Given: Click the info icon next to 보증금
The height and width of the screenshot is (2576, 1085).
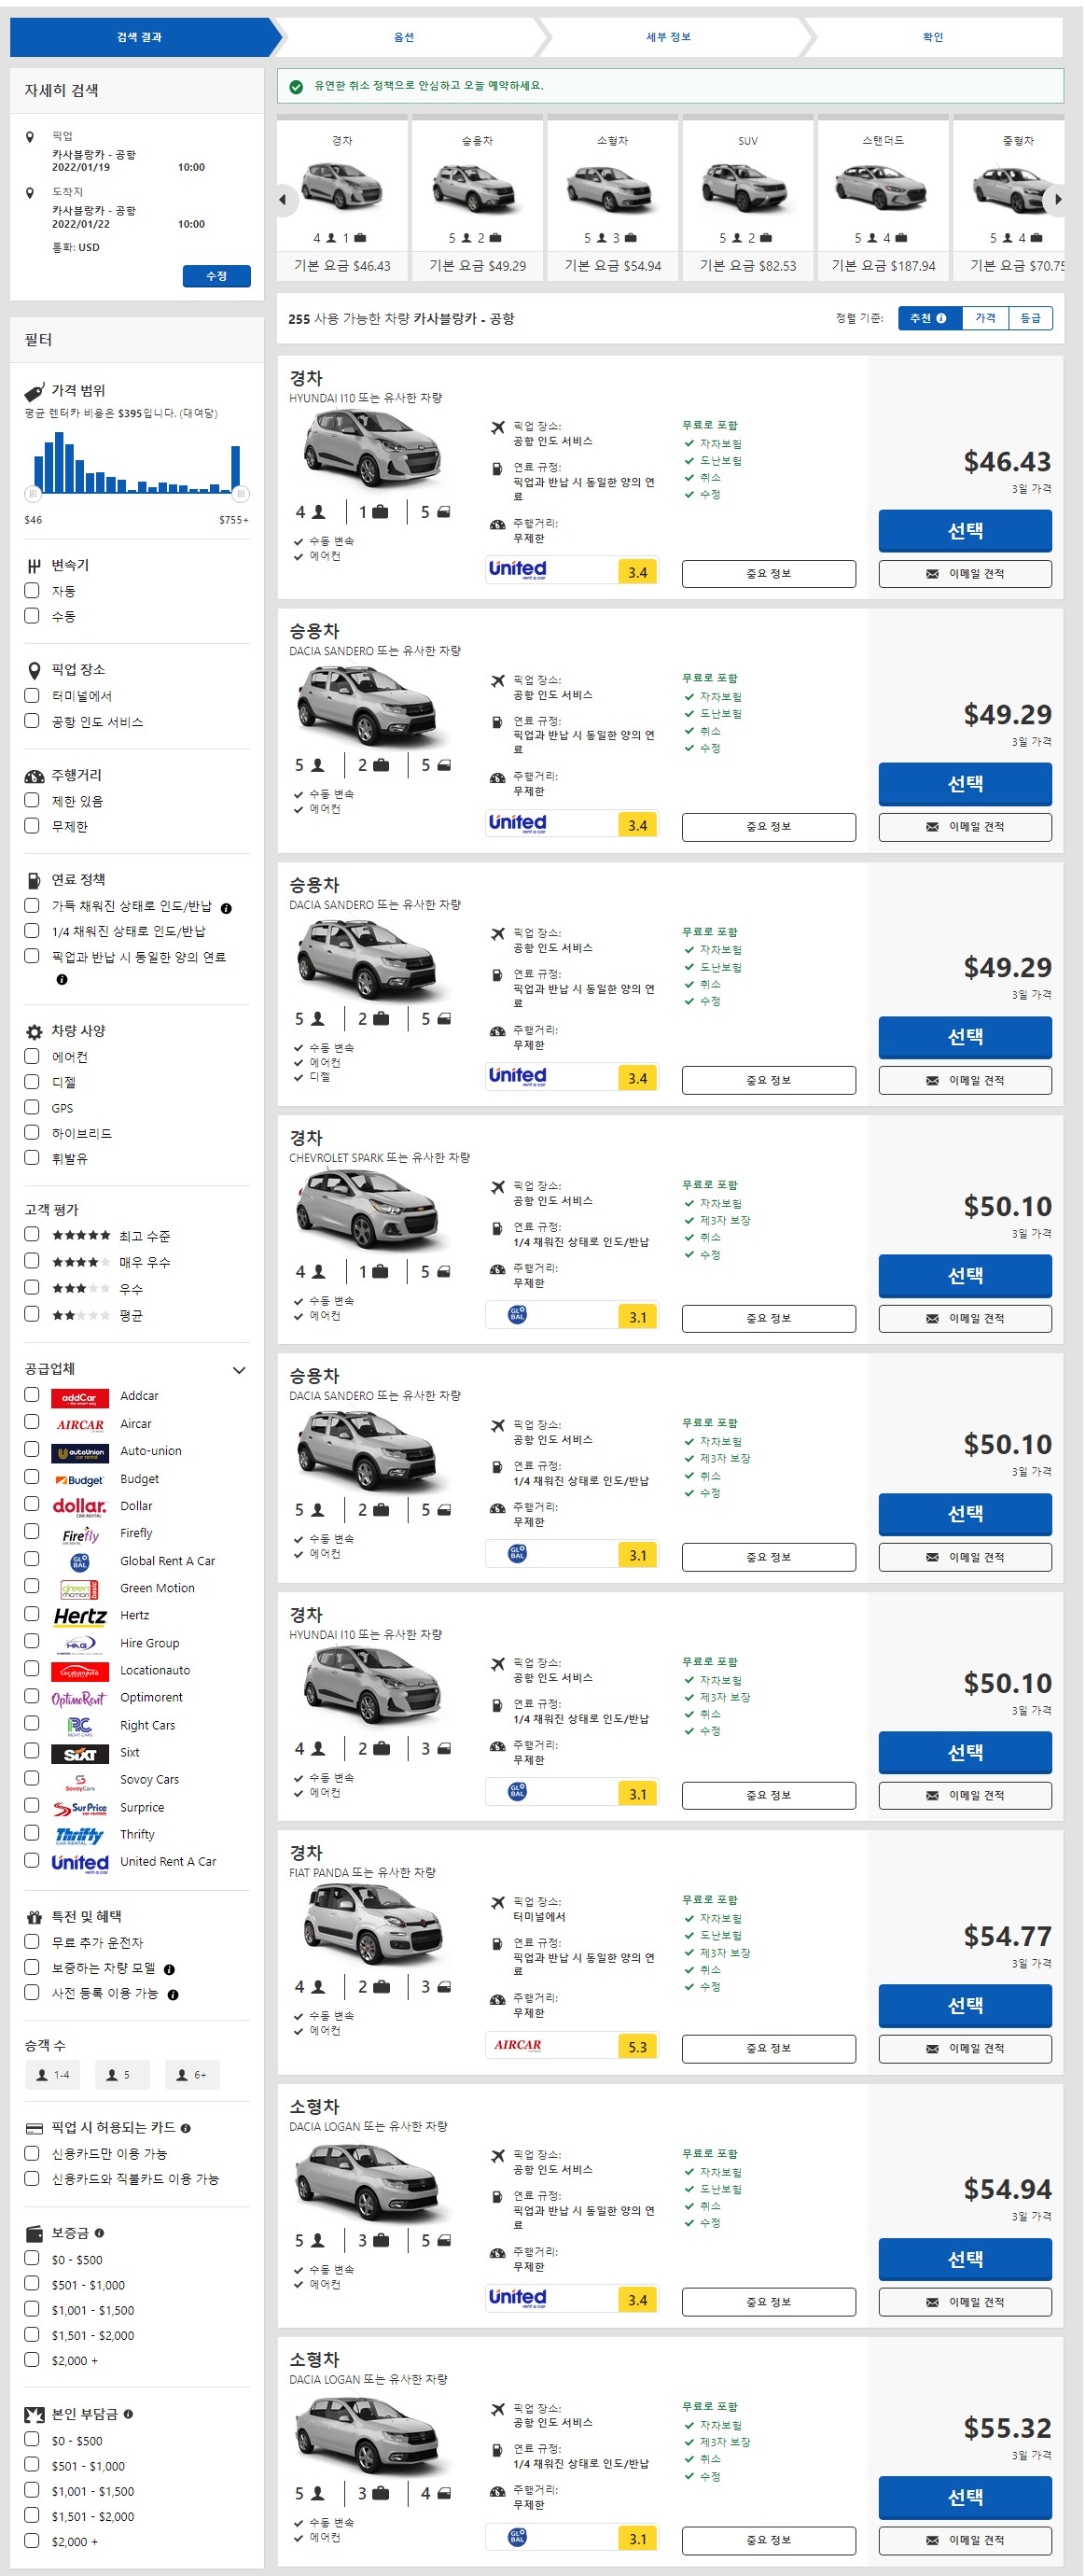Looking at the screenshot, I should [99, 2233].
